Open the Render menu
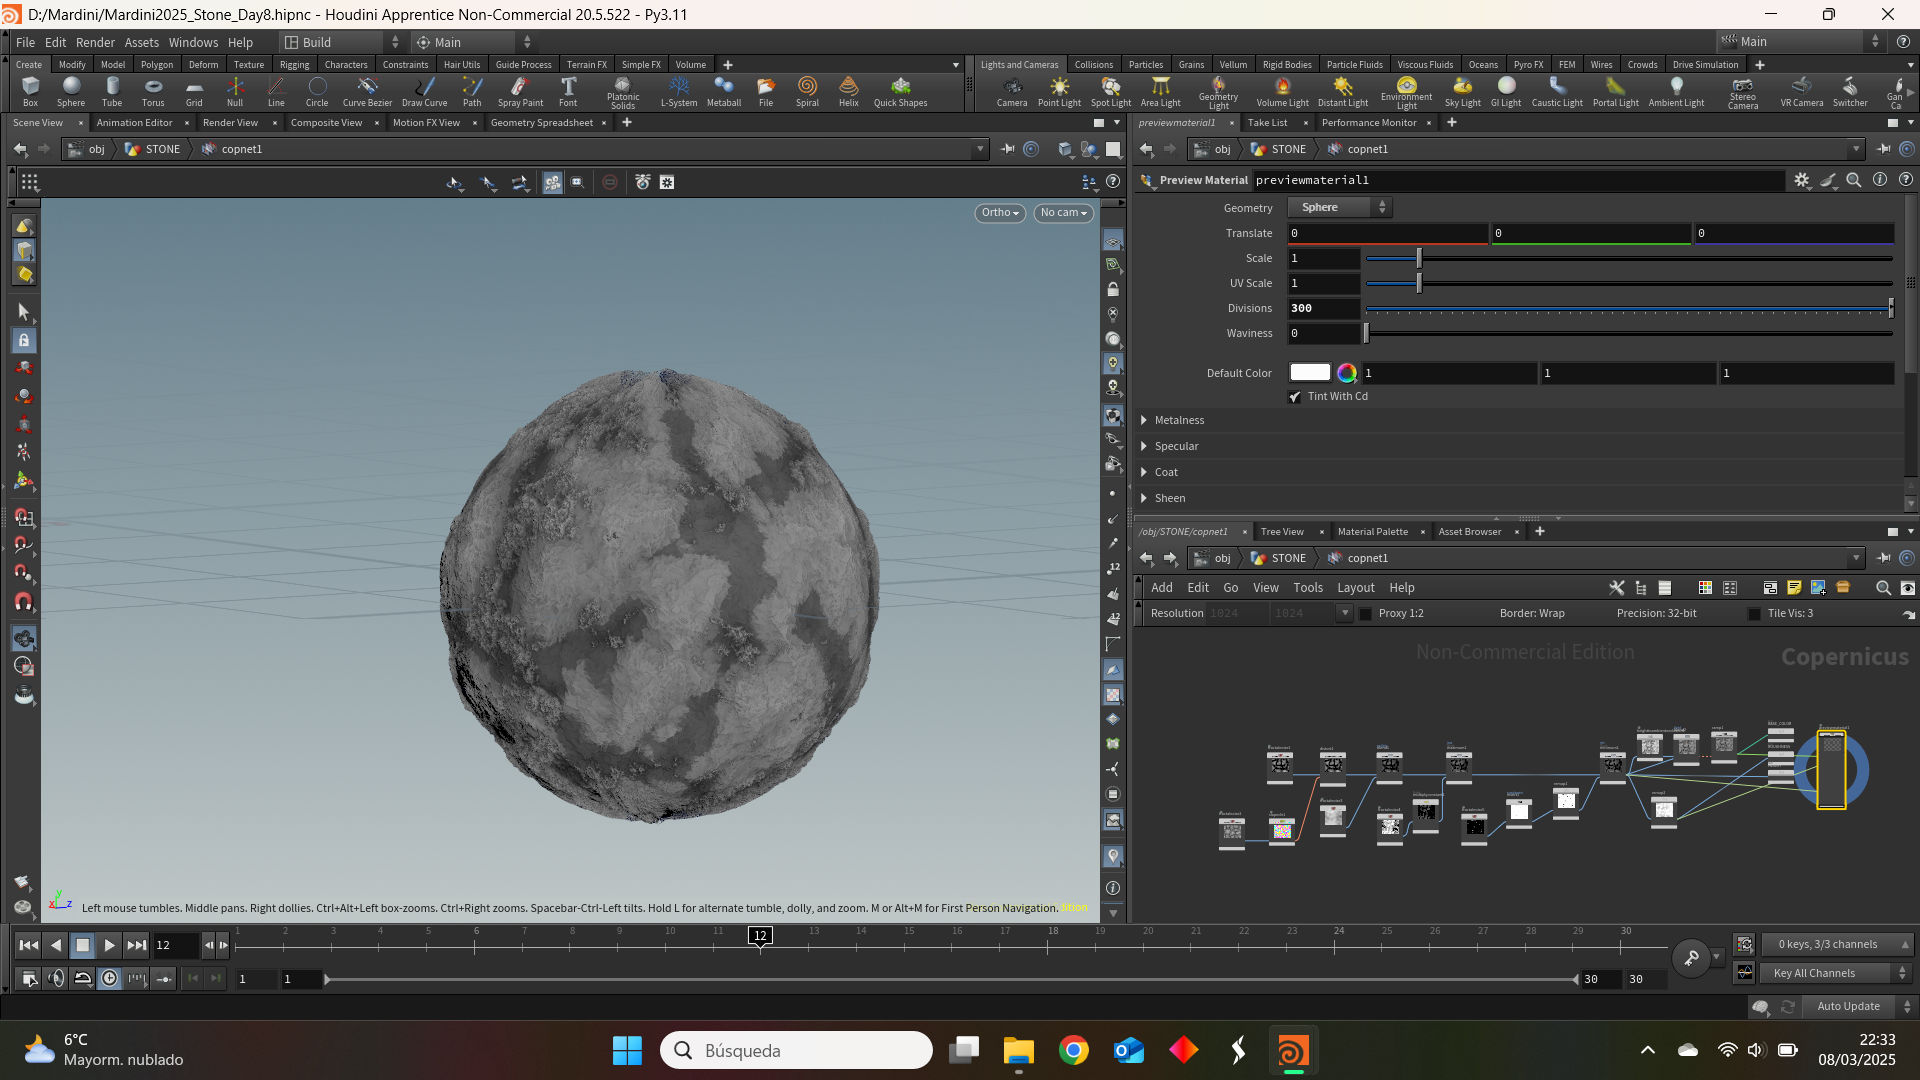Viewport: 1920px width, 1080px height. [x=95, y=42]
